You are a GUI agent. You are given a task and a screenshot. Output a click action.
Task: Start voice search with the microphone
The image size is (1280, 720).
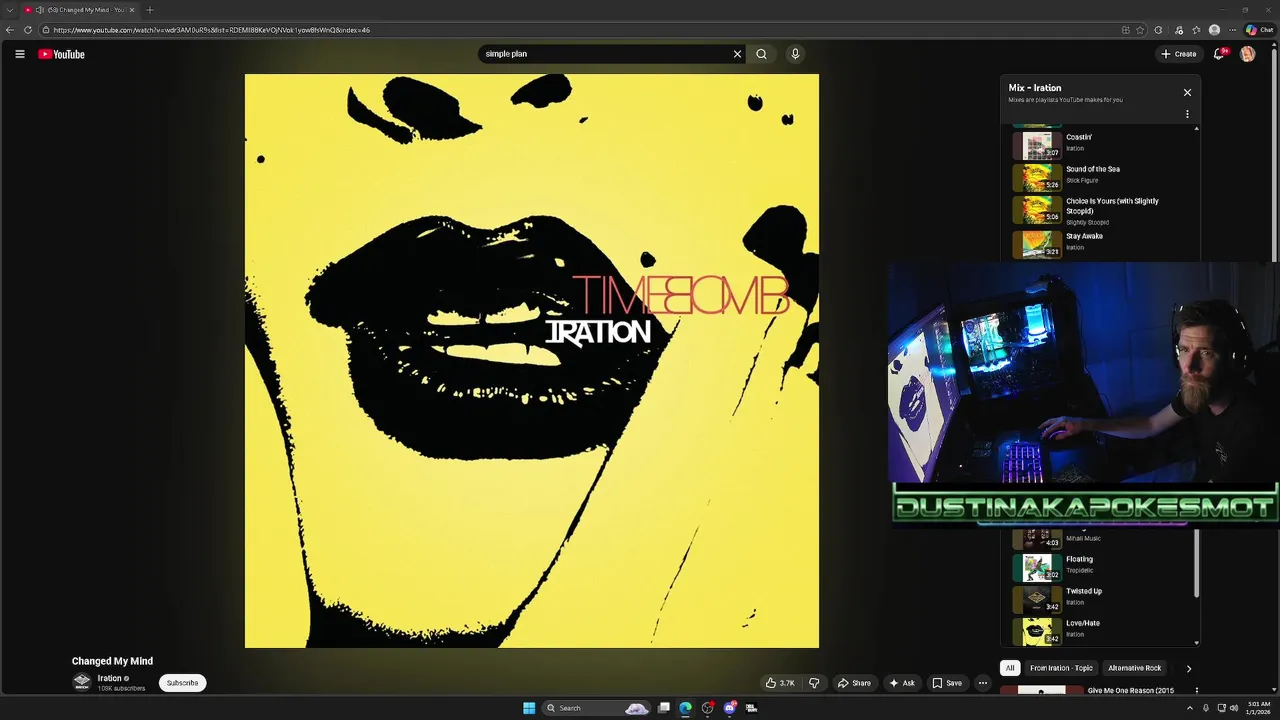click(x=795, y=54)
